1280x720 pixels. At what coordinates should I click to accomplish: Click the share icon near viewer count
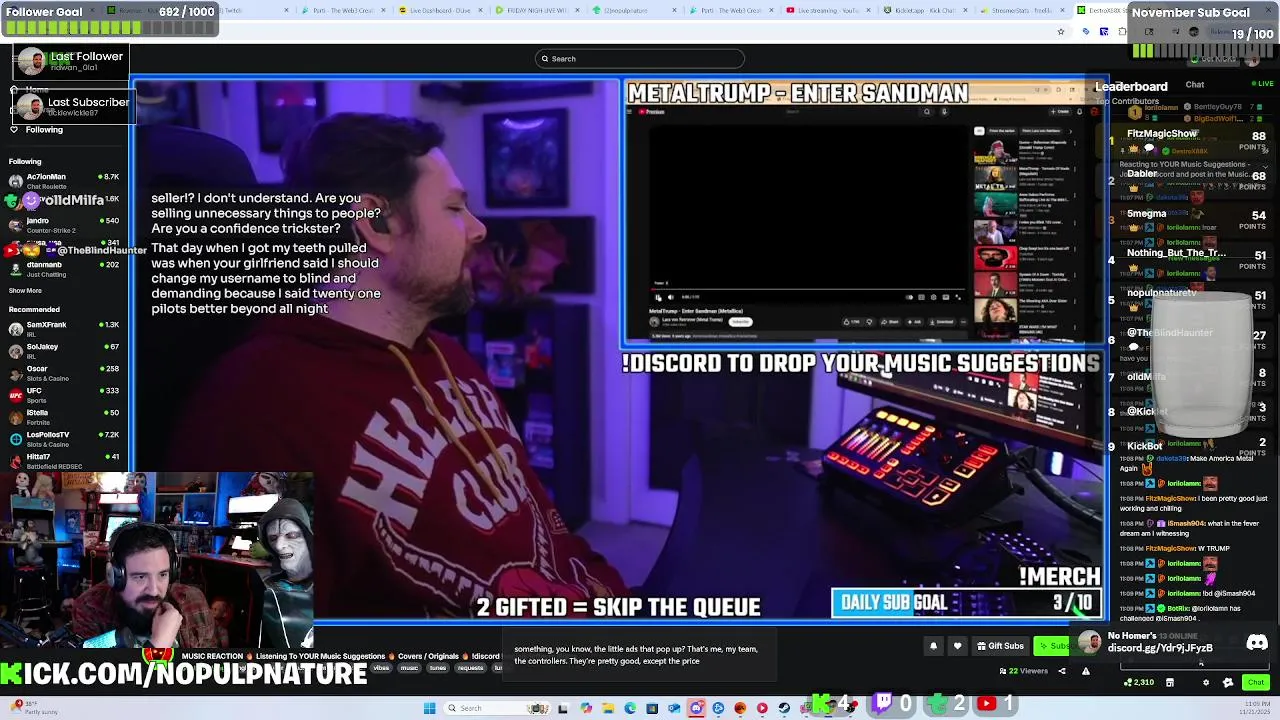[x=1062, y=671]
